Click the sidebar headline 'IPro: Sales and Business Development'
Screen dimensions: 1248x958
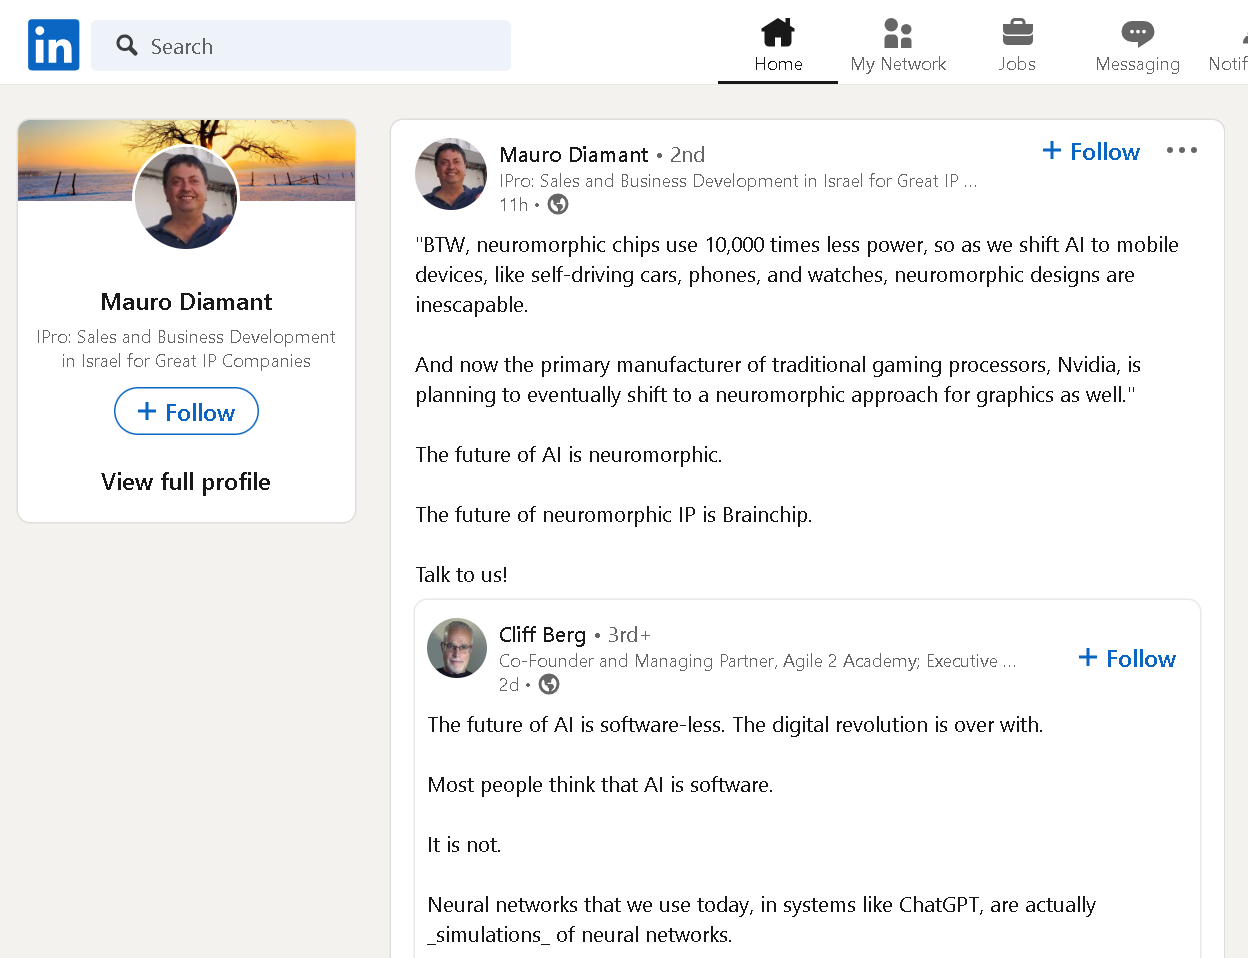tap(186, 337)
